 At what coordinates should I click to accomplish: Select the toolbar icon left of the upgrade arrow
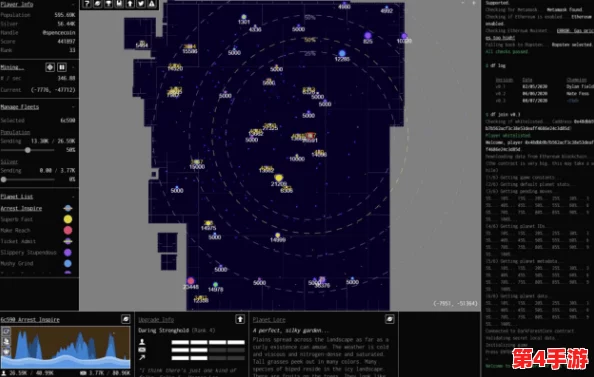tap(119, 4)
